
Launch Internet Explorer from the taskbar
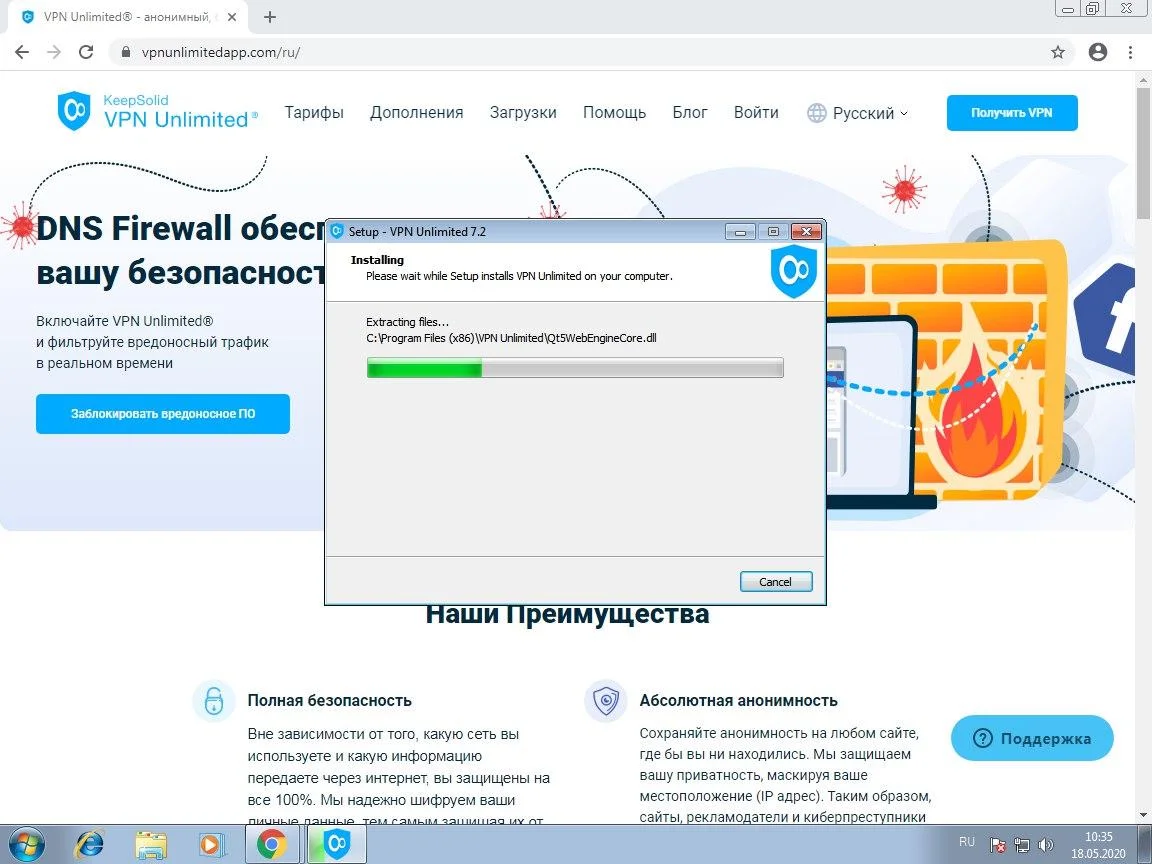click(90, 844)
